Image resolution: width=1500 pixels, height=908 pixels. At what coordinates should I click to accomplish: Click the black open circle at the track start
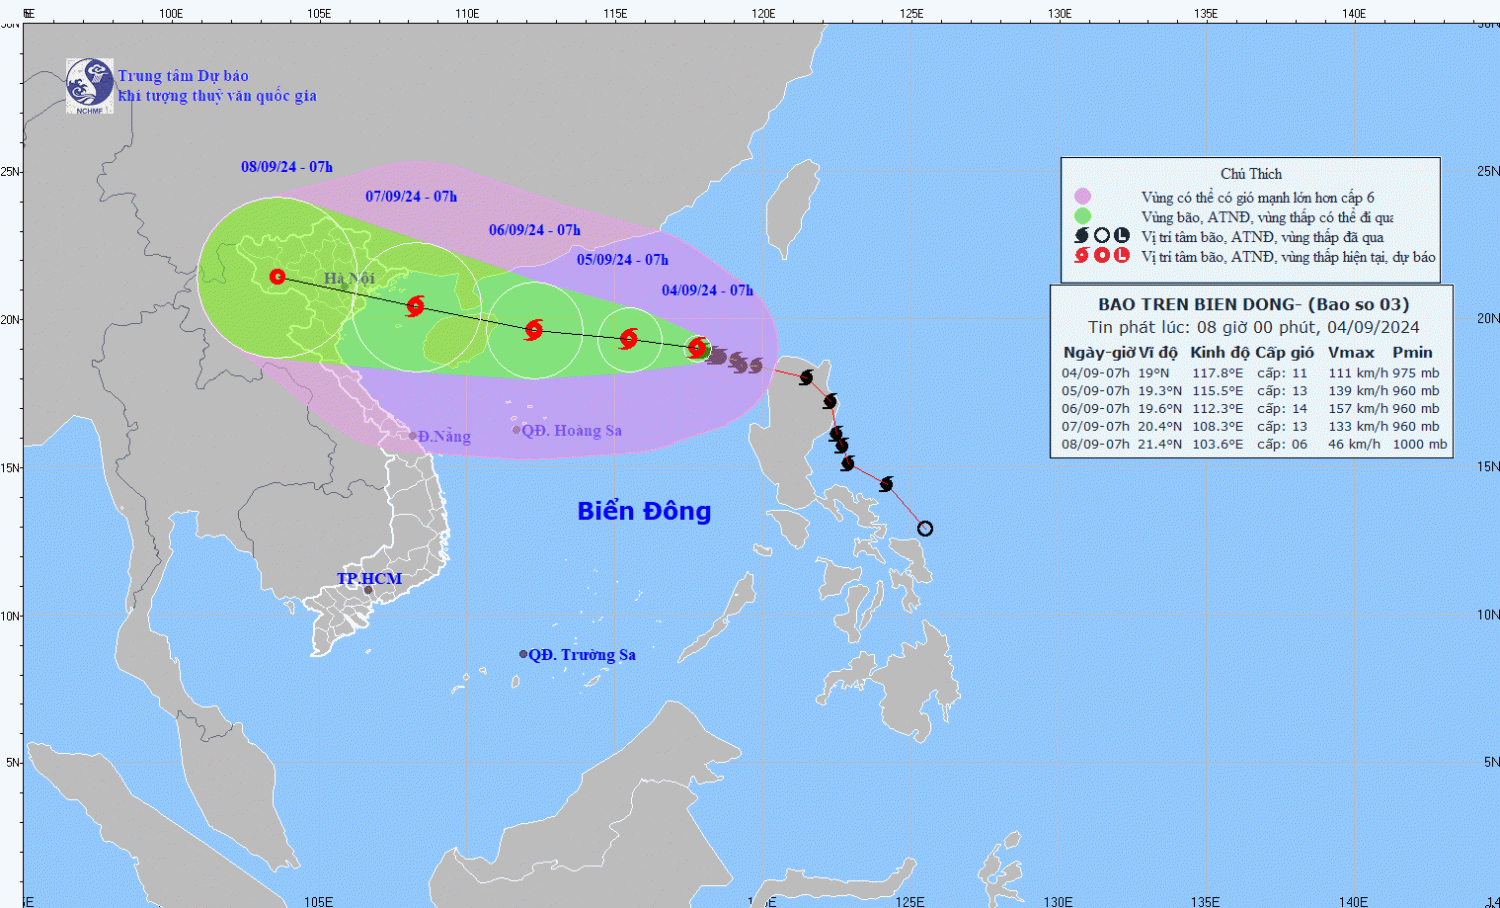point(925,528)
